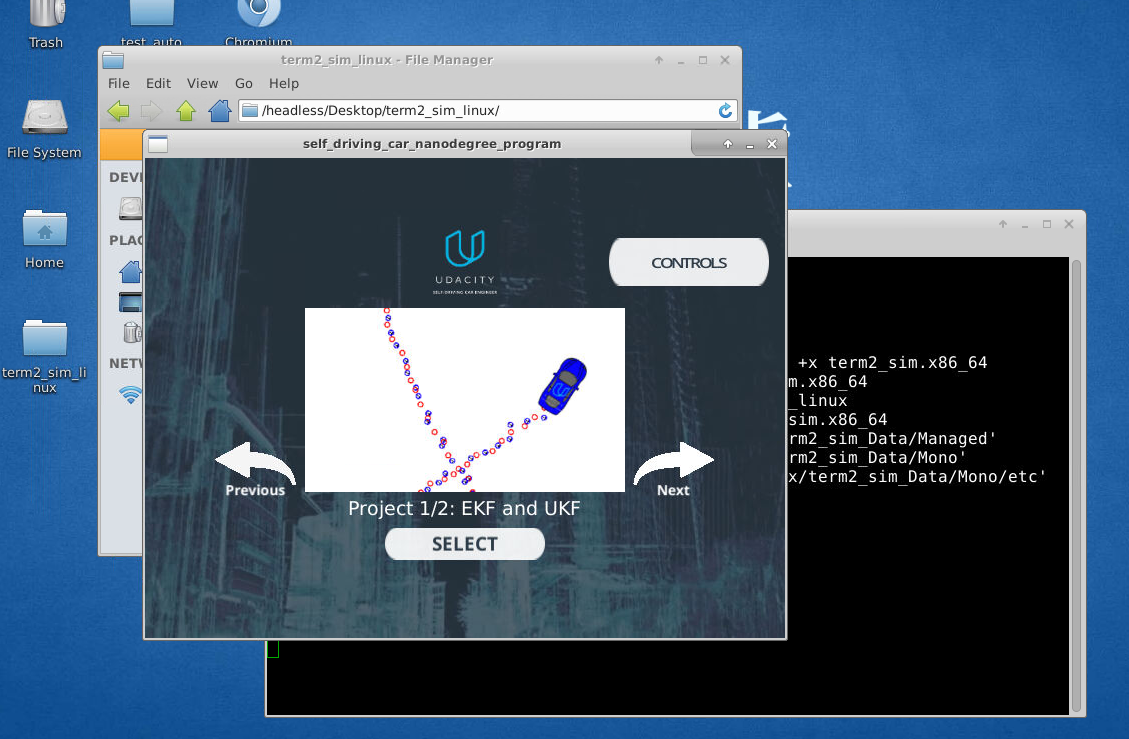Click the Udacity logo in simulator
The height and width of the screenshot is (739, 1129).
tap(465, 262)
